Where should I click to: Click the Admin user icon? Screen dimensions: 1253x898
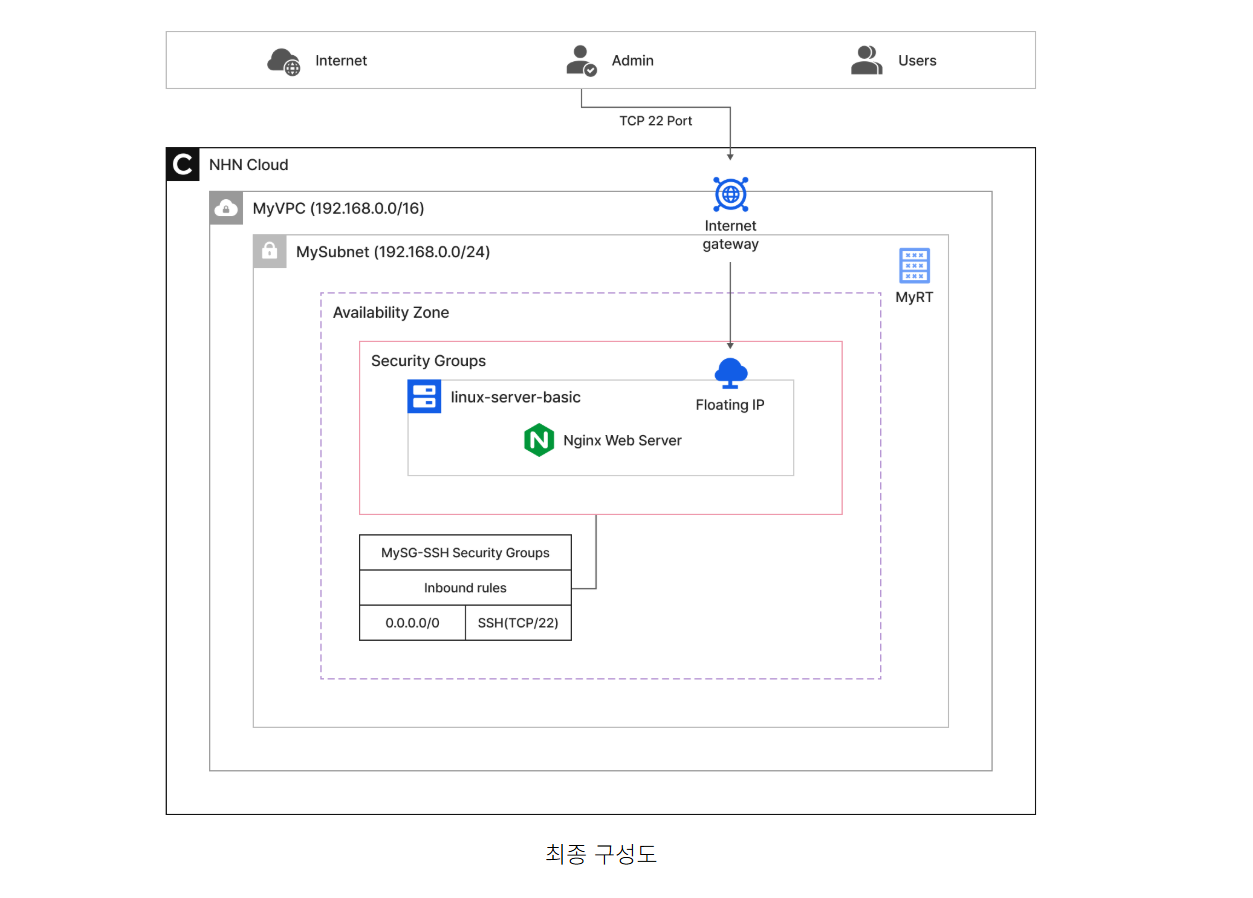pos(581,61)
